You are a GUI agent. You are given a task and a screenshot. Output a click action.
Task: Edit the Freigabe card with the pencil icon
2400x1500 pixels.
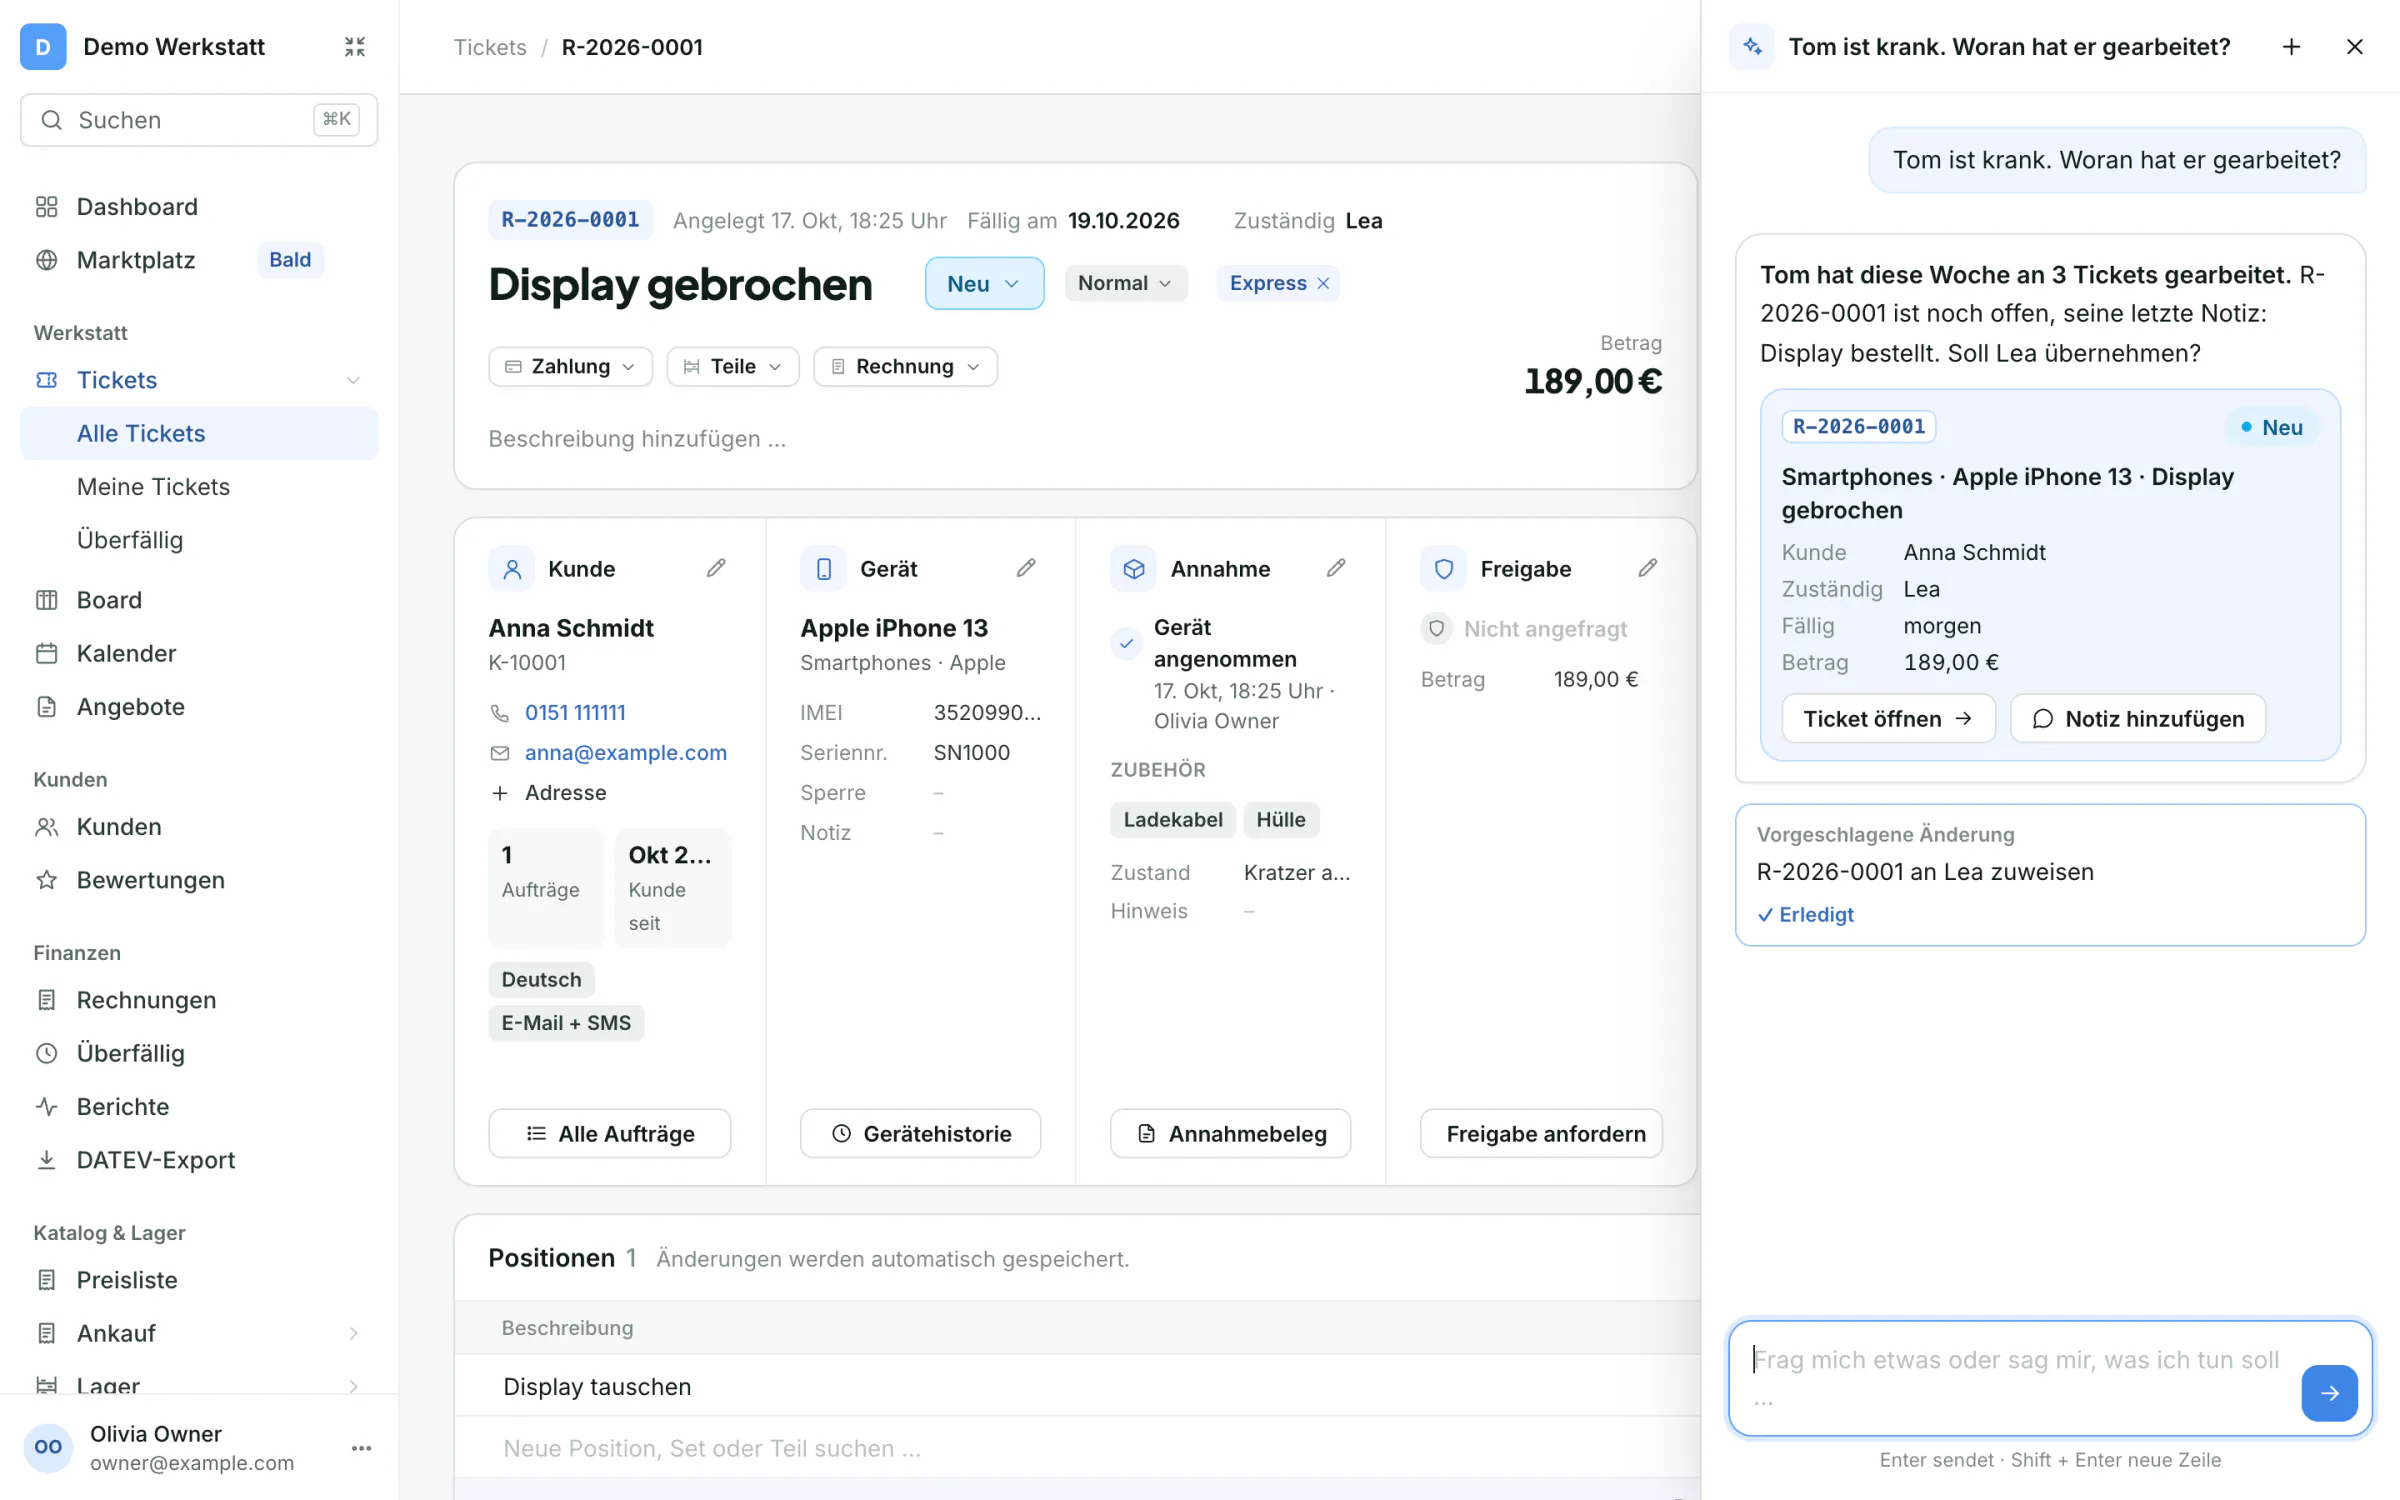(1648, 568)
